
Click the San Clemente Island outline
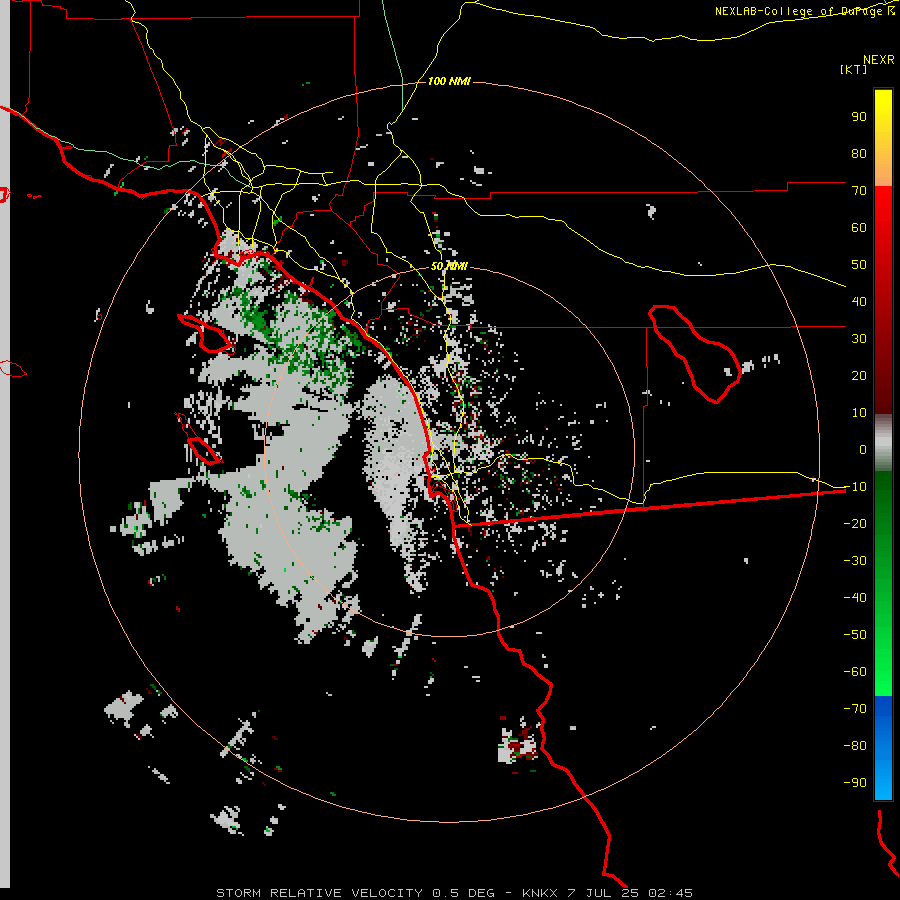198,439
